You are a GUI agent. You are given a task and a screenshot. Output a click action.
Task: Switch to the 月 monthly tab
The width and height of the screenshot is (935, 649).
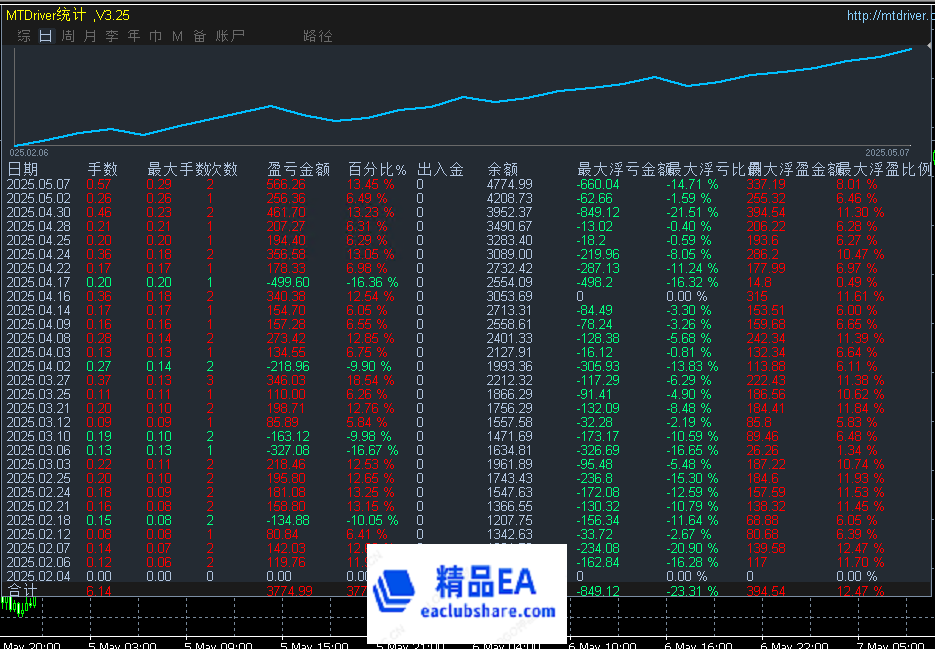pyautogui.click(x=90, y=36)
